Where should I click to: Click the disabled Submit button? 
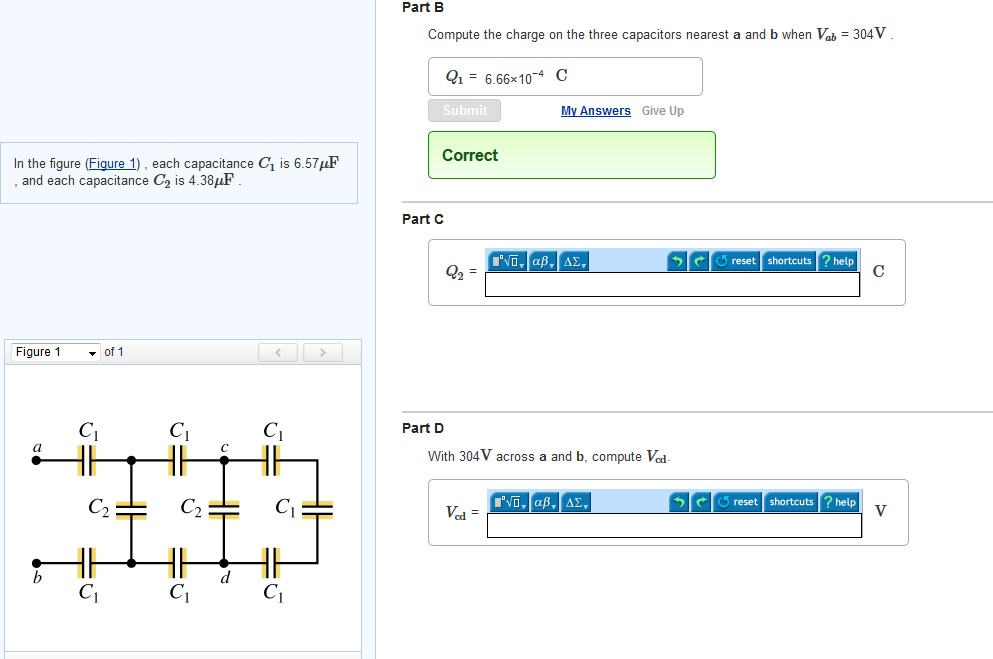point(464,110)
